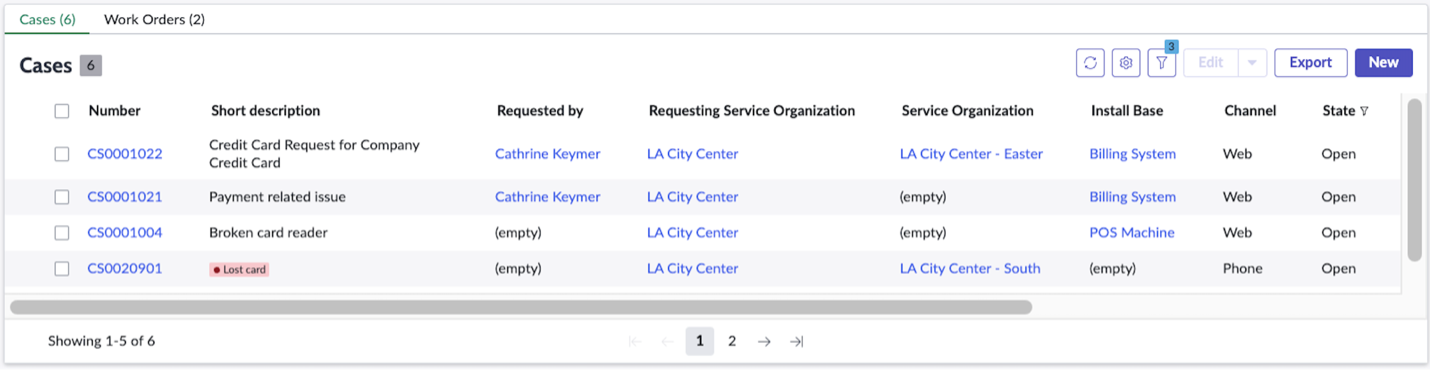This screenshot has height=372, width=1430.
Task: Click 'Showing 1-5 of 6' text
Action: (101, 341)
